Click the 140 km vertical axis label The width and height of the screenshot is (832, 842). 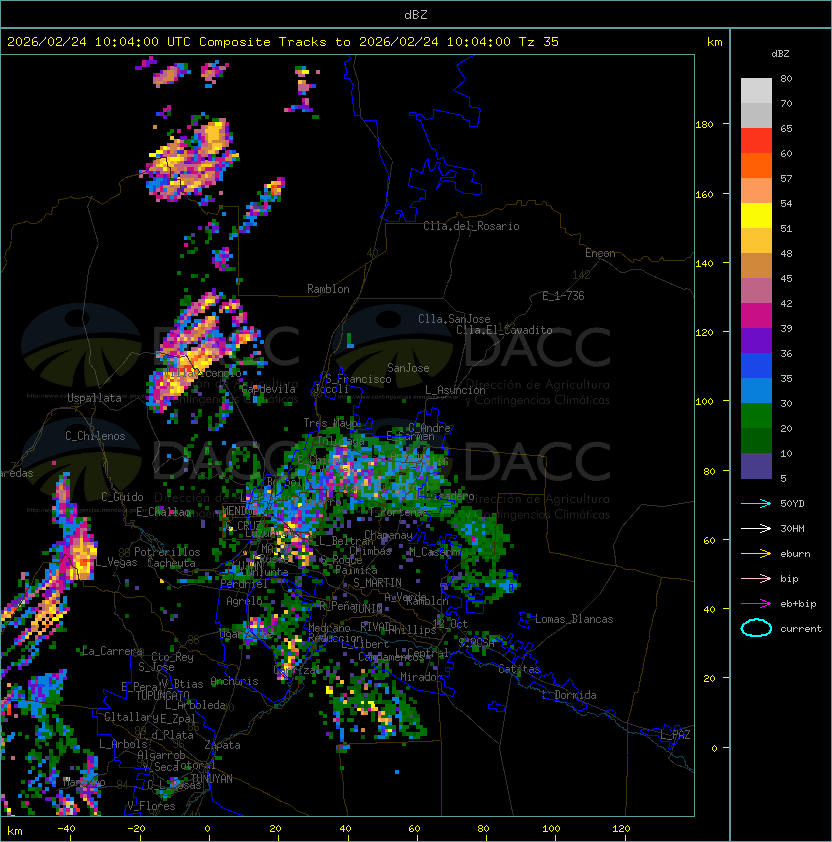pyautogui.click(x=704, y=264)
